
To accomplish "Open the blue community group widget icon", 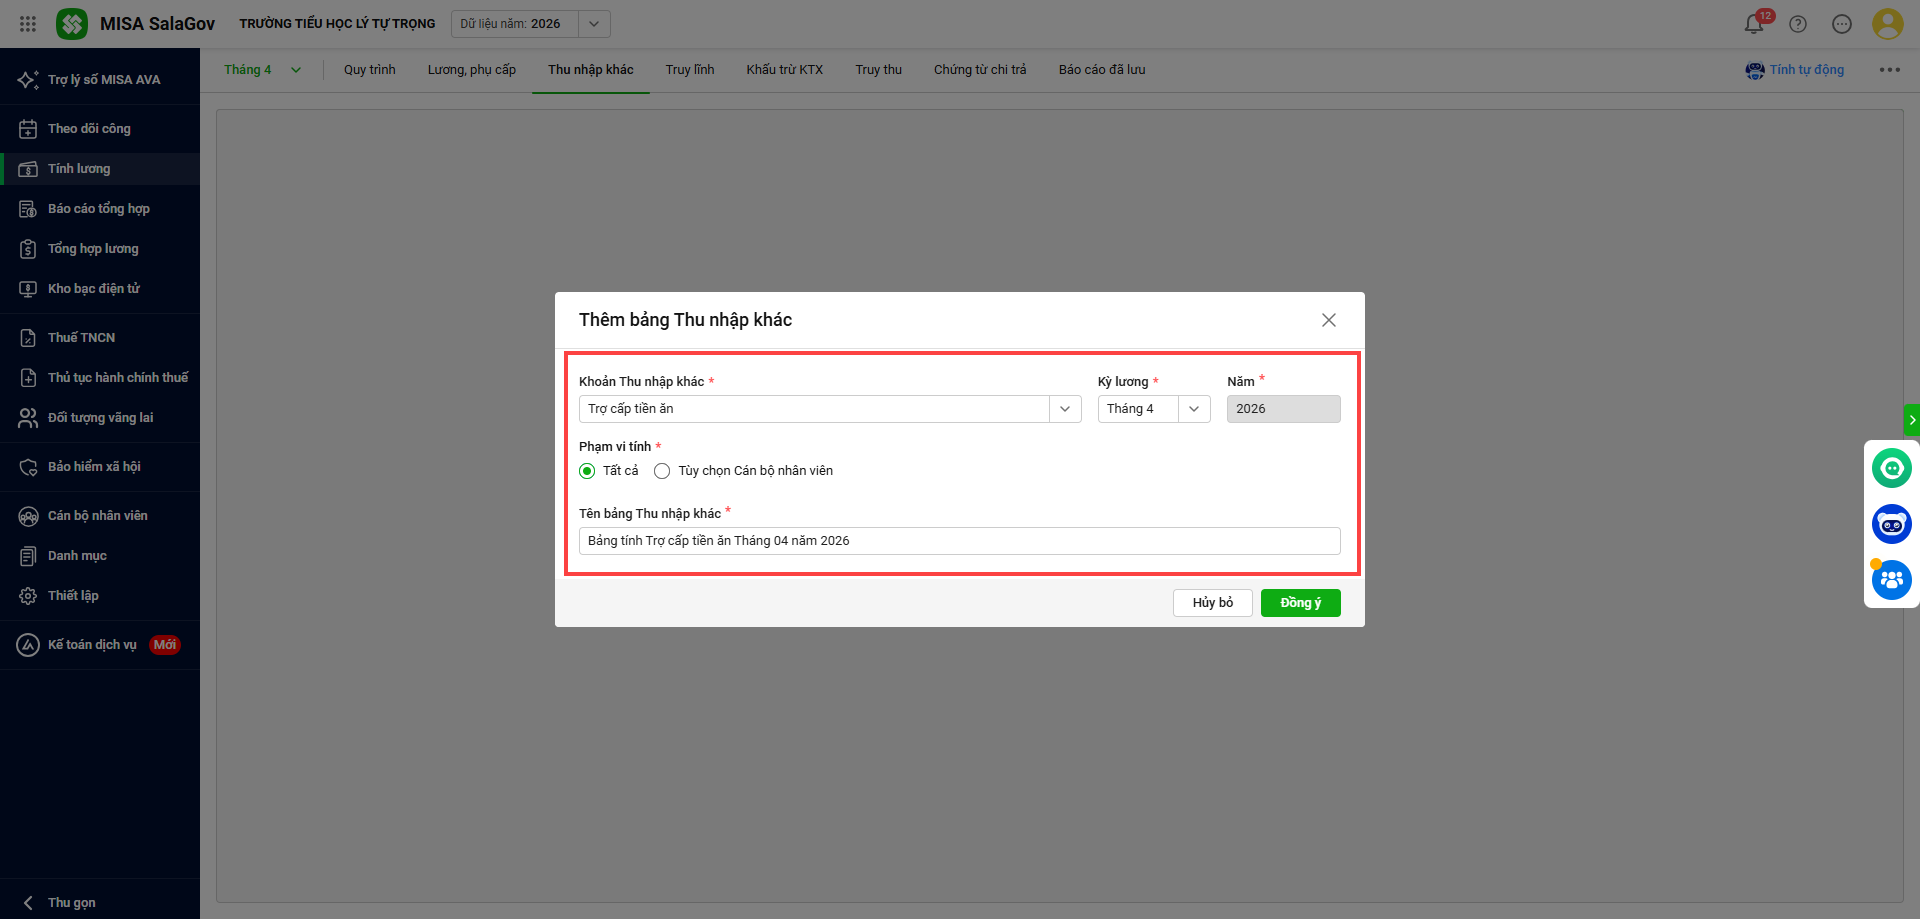I will [x=1891, y=580].
